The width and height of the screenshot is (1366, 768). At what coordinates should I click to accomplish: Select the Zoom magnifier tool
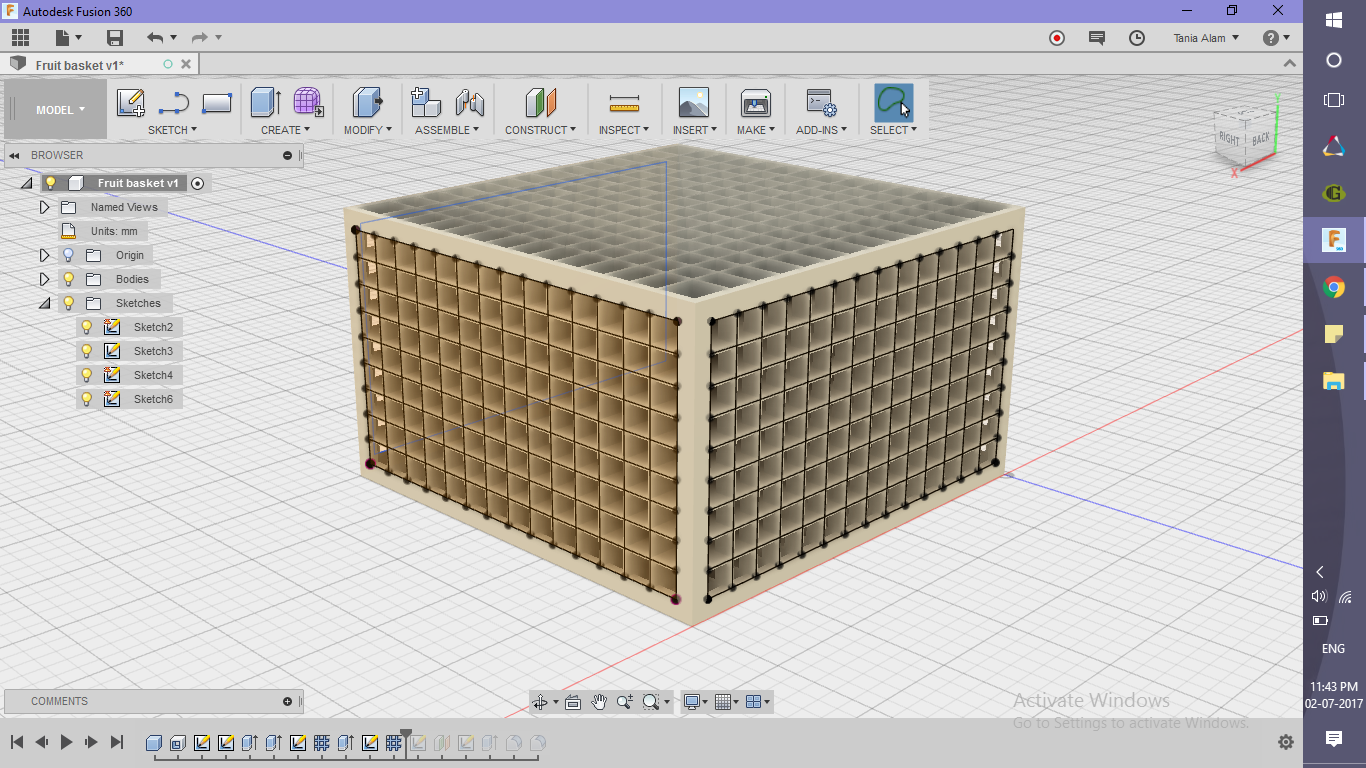point(625,702)
